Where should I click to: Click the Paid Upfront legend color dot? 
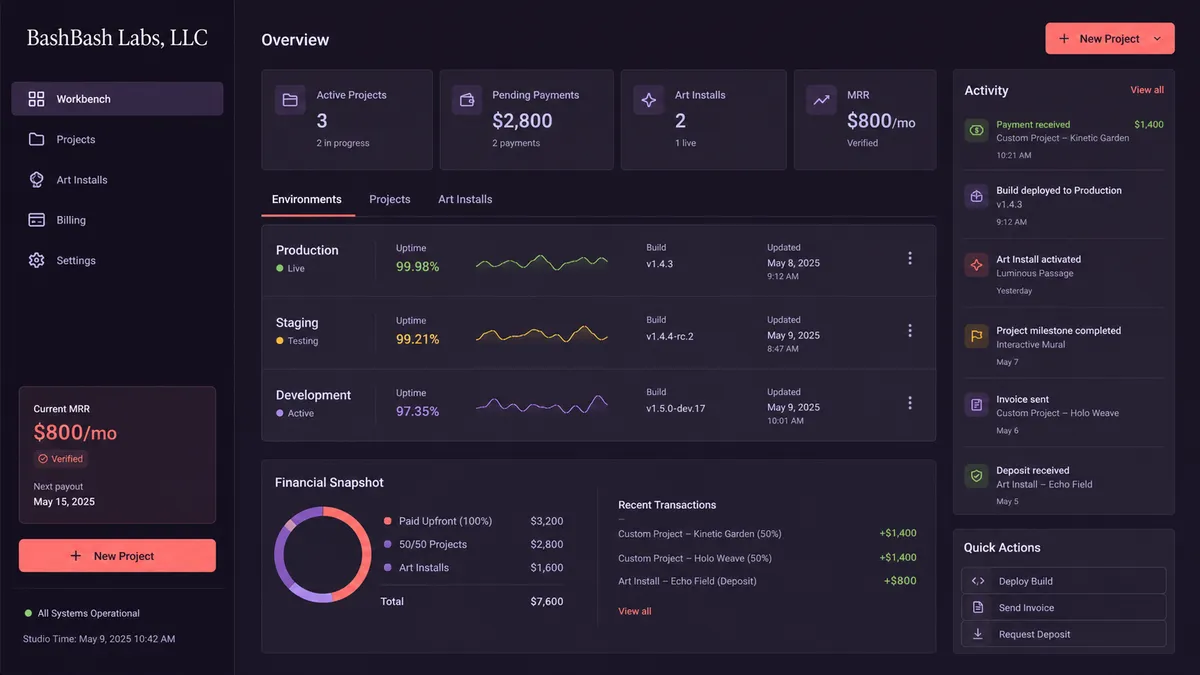click(388, 521)
